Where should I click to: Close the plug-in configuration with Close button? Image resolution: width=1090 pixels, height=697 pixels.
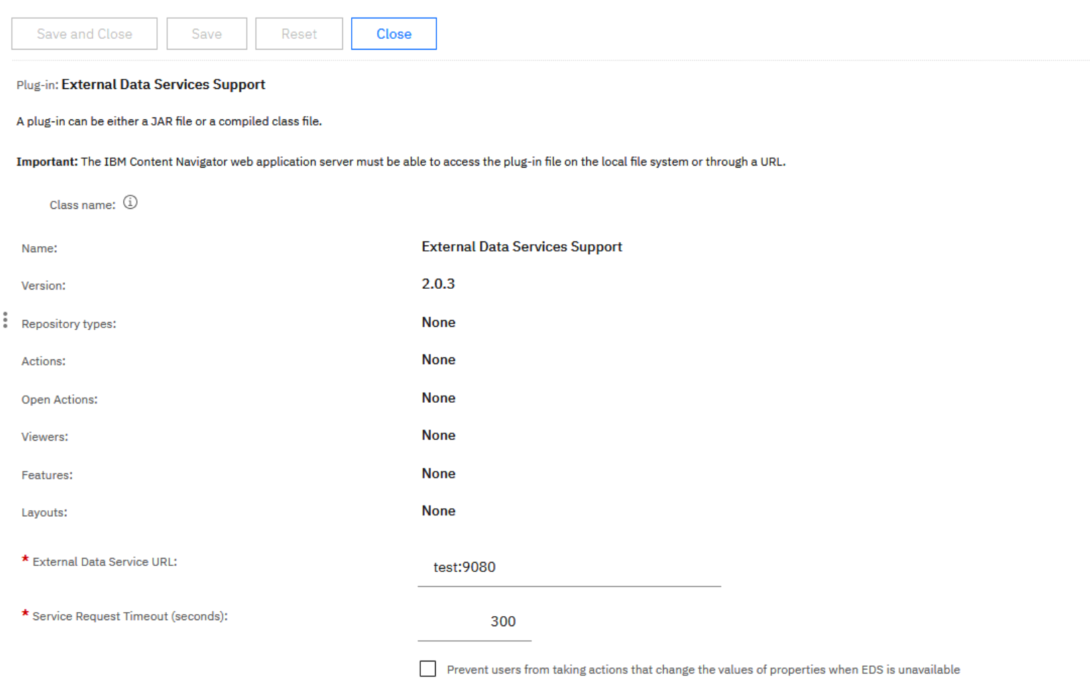click(393, 34)
